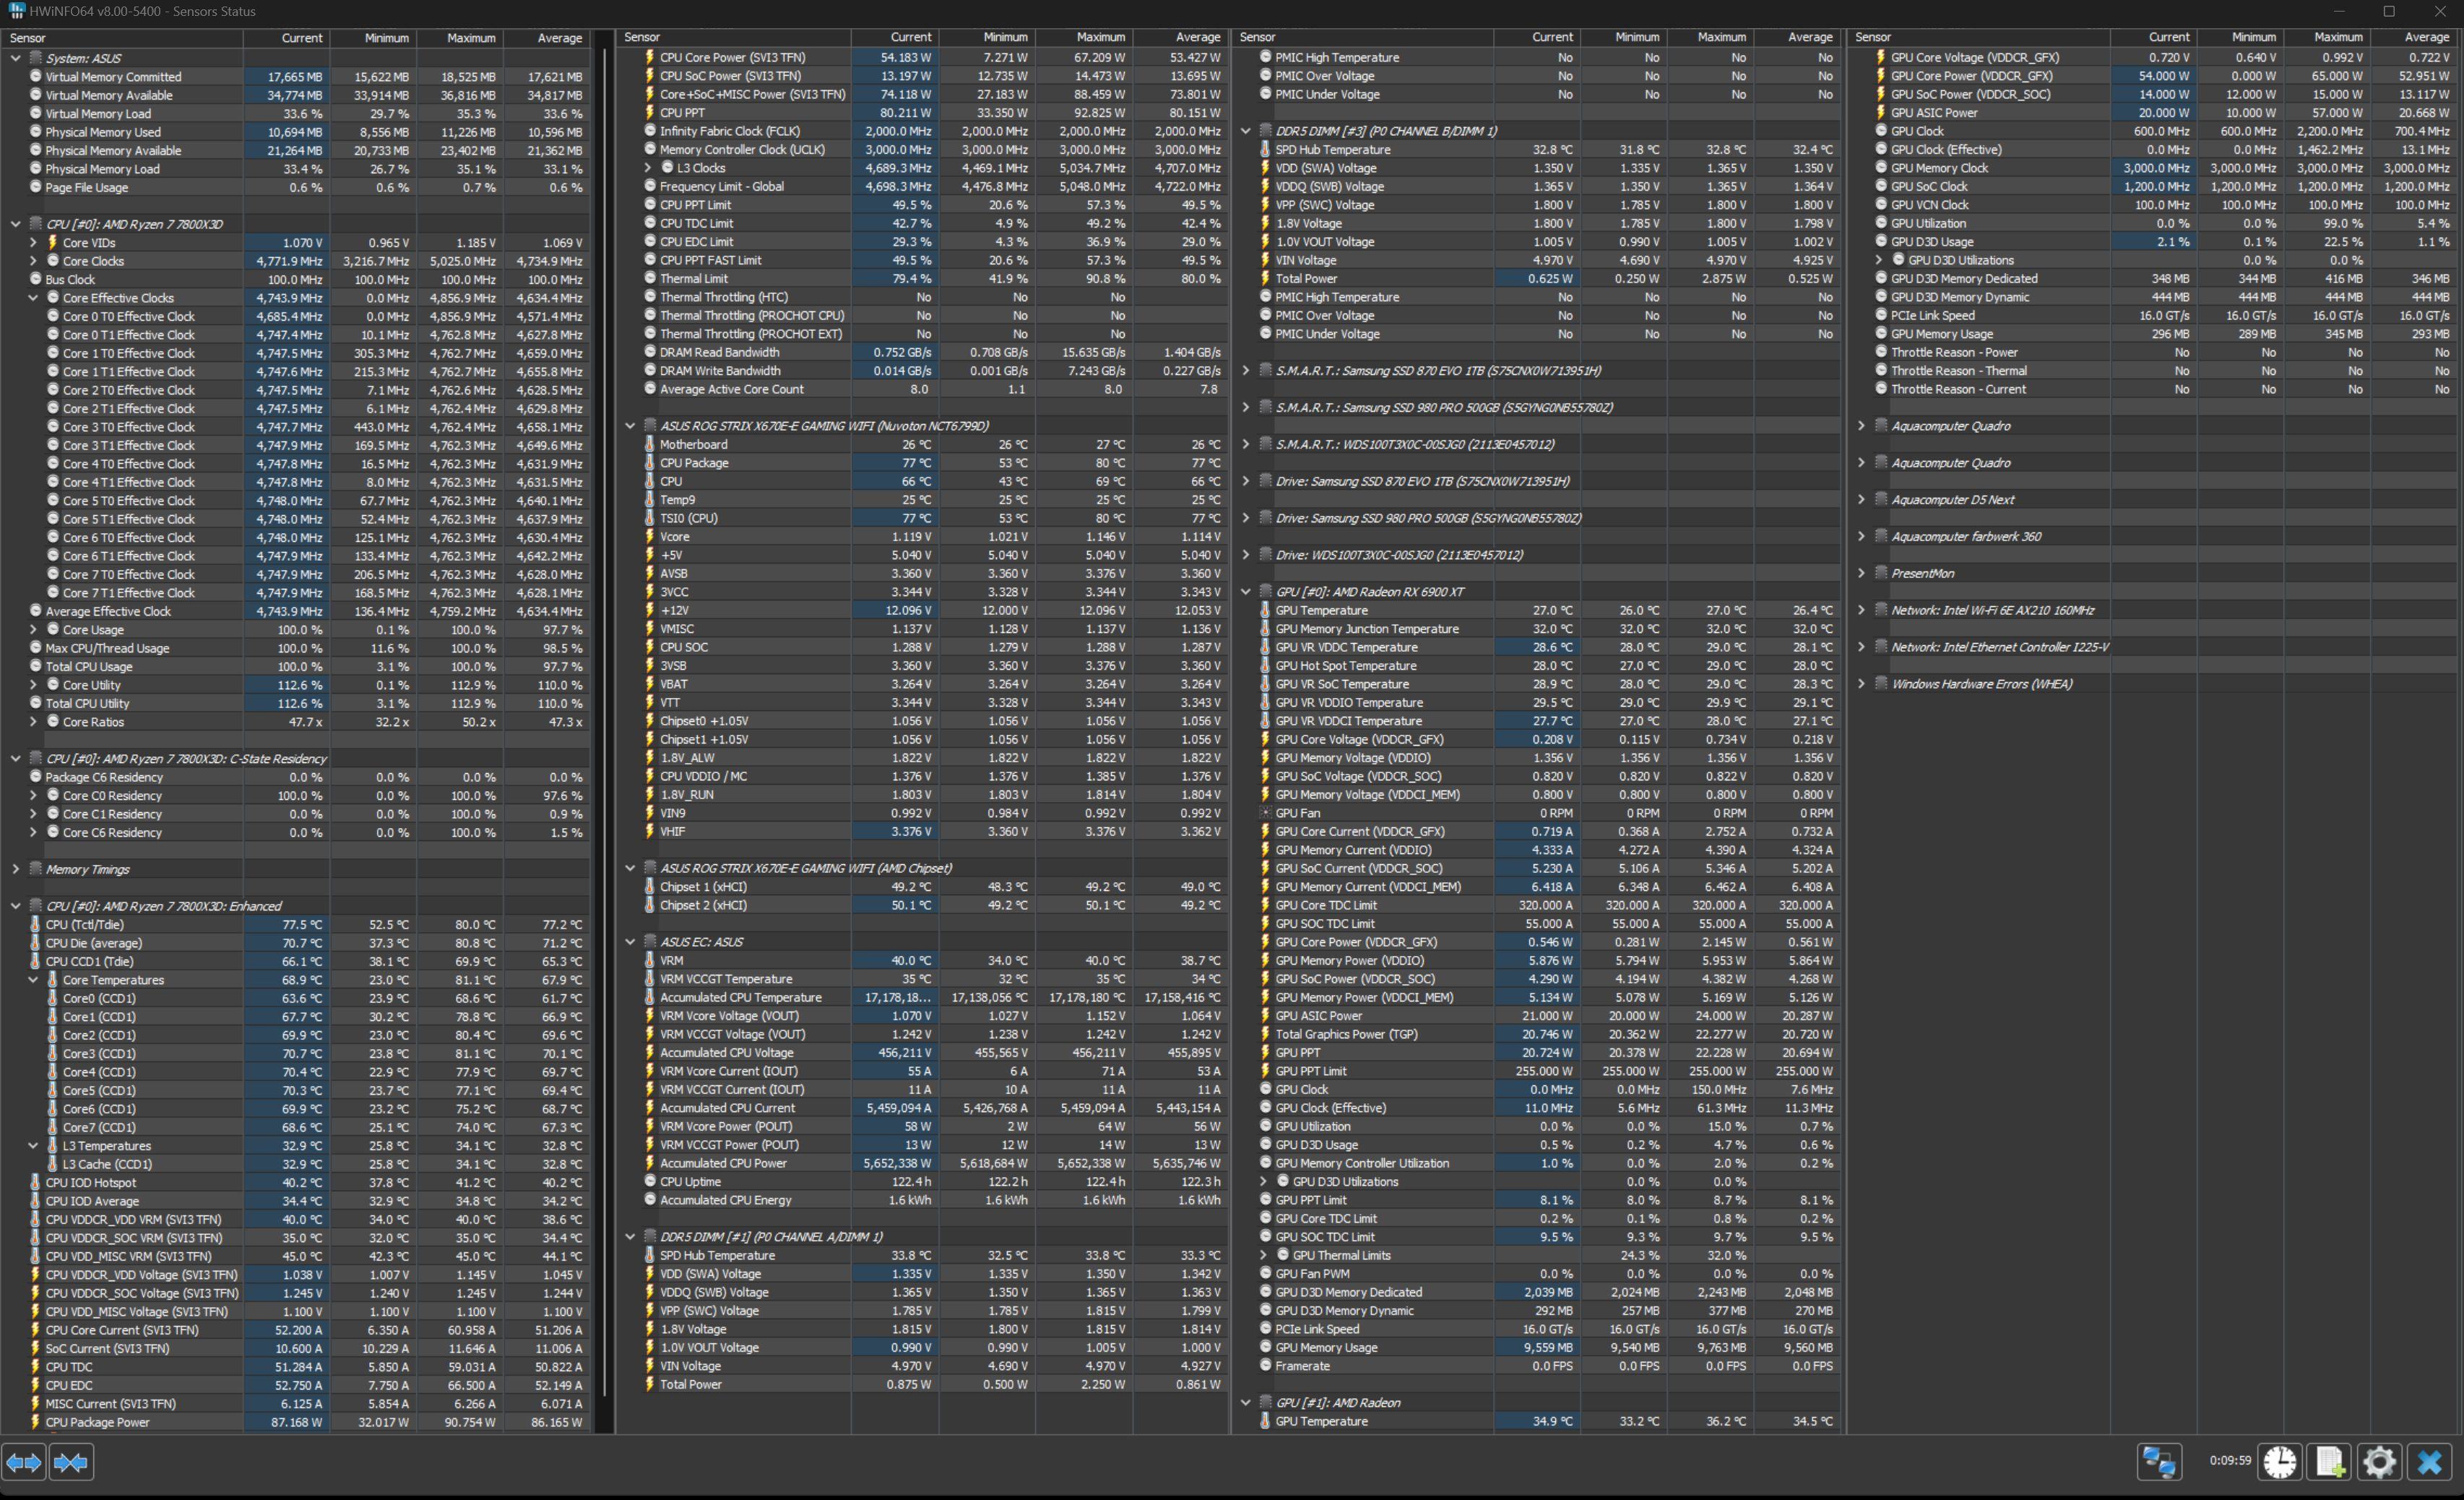Expand the Core C0 Residency row

[33, 796]
